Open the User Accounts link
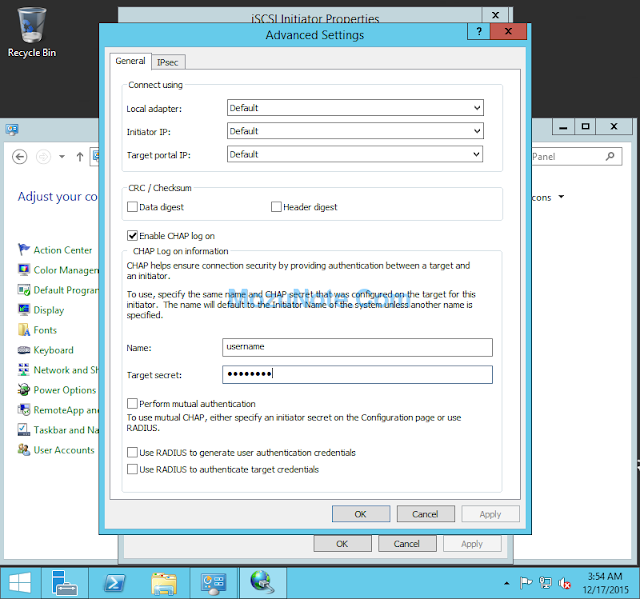This screenshot has height=599, width=640. click(x=64, y=450)
